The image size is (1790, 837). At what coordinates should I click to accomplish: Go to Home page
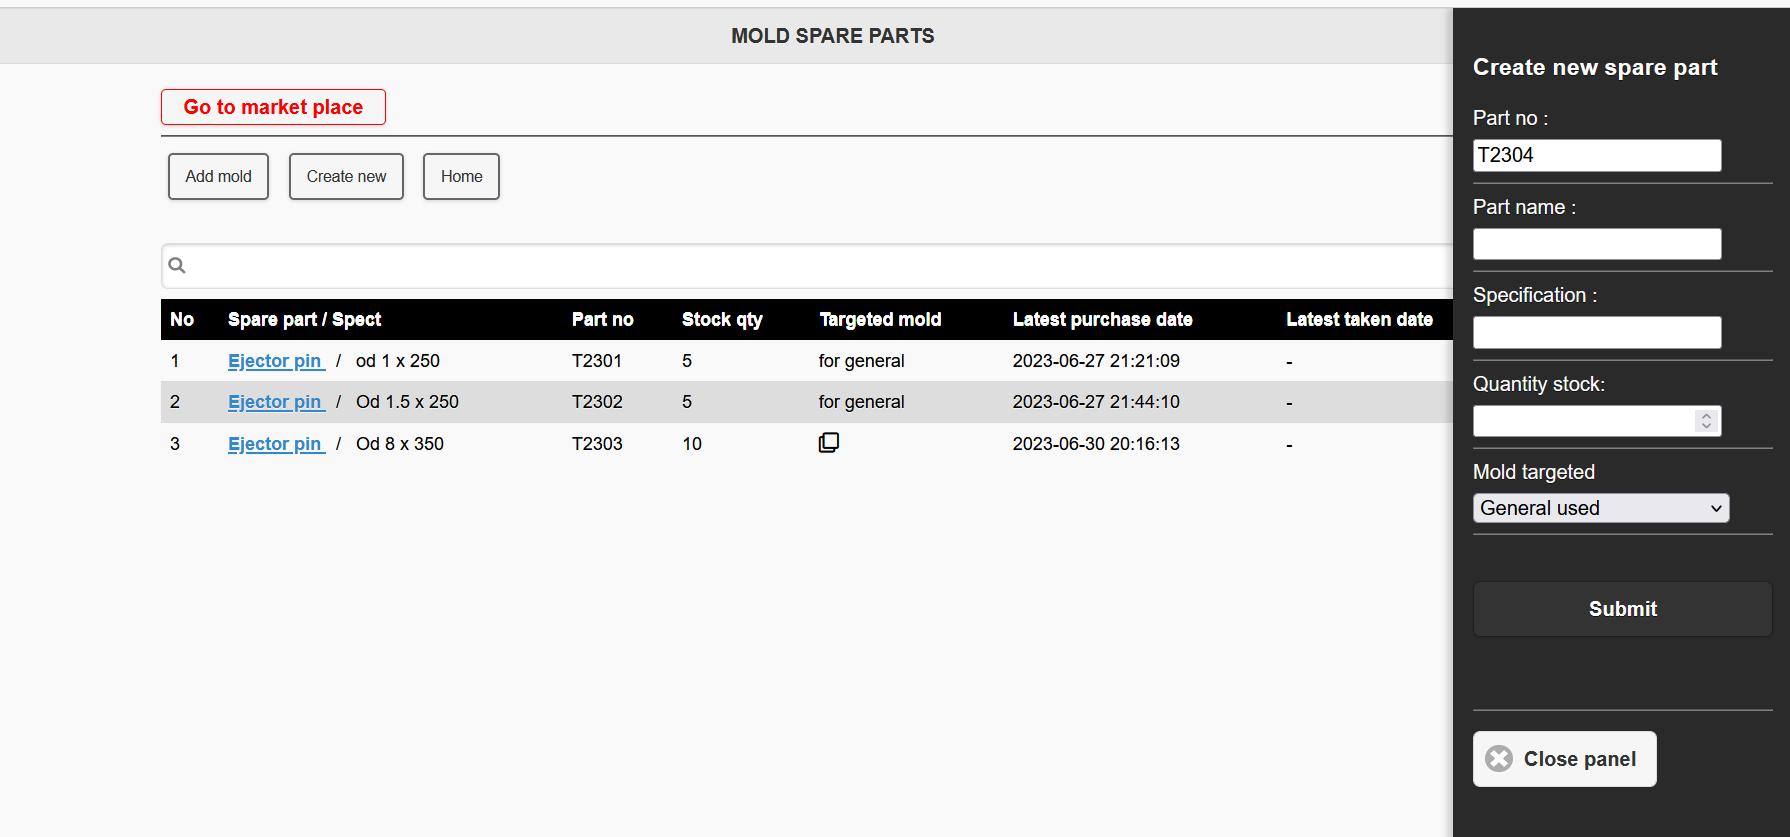pyautogui.click(x=461, y=176)
